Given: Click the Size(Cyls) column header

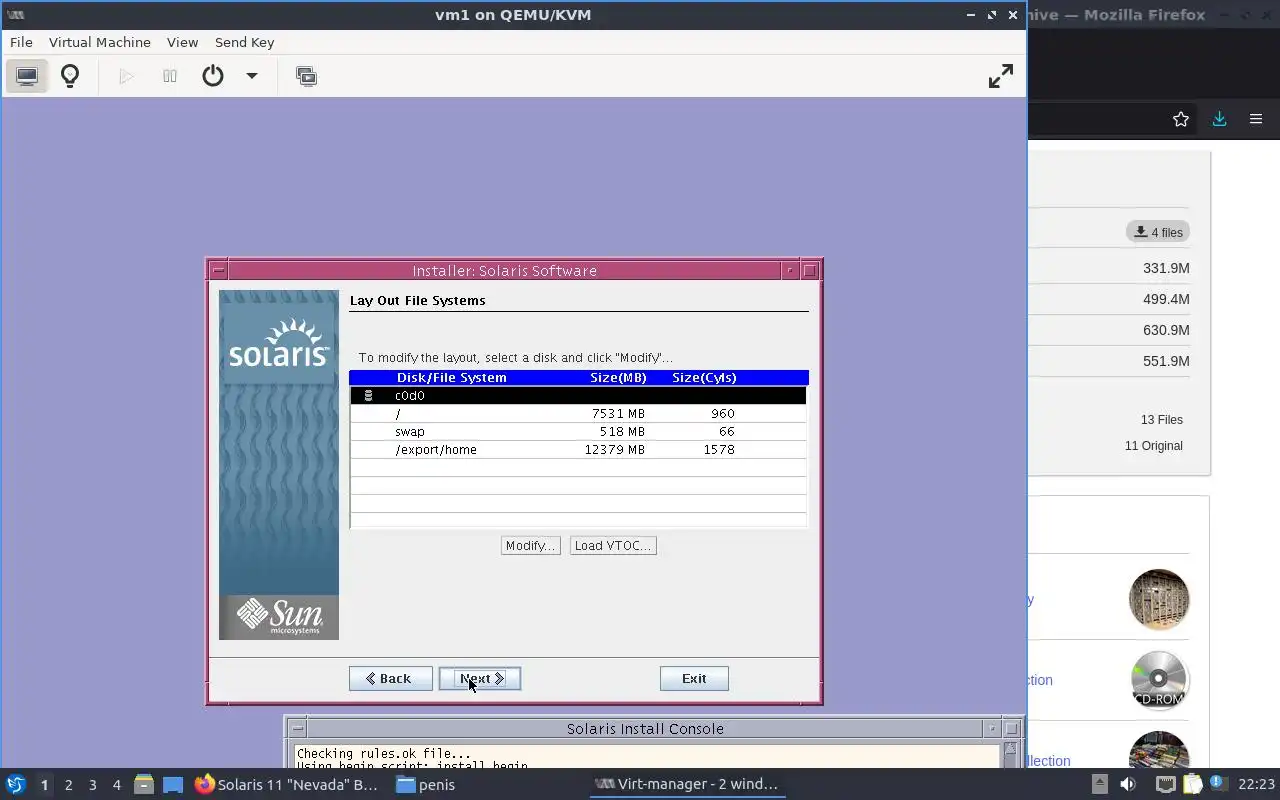Looking at the screenshot, I should coord(704,377).
